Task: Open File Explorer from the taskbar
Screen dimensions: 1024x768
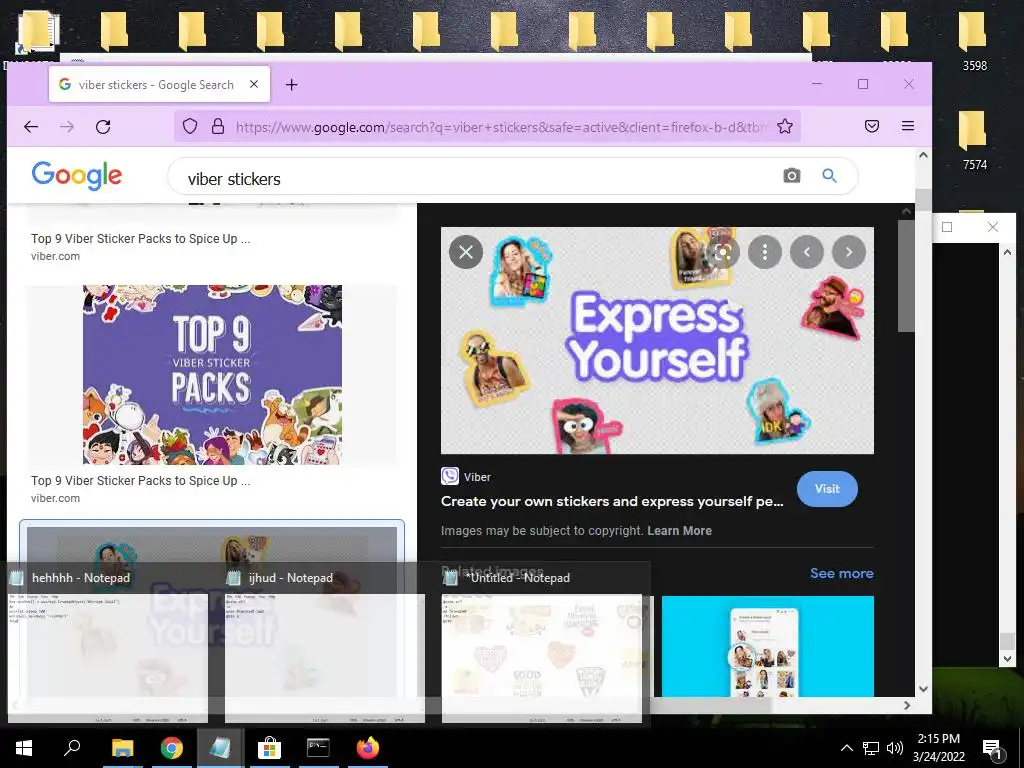Action: pyautogui.click(x=122, y=748)
